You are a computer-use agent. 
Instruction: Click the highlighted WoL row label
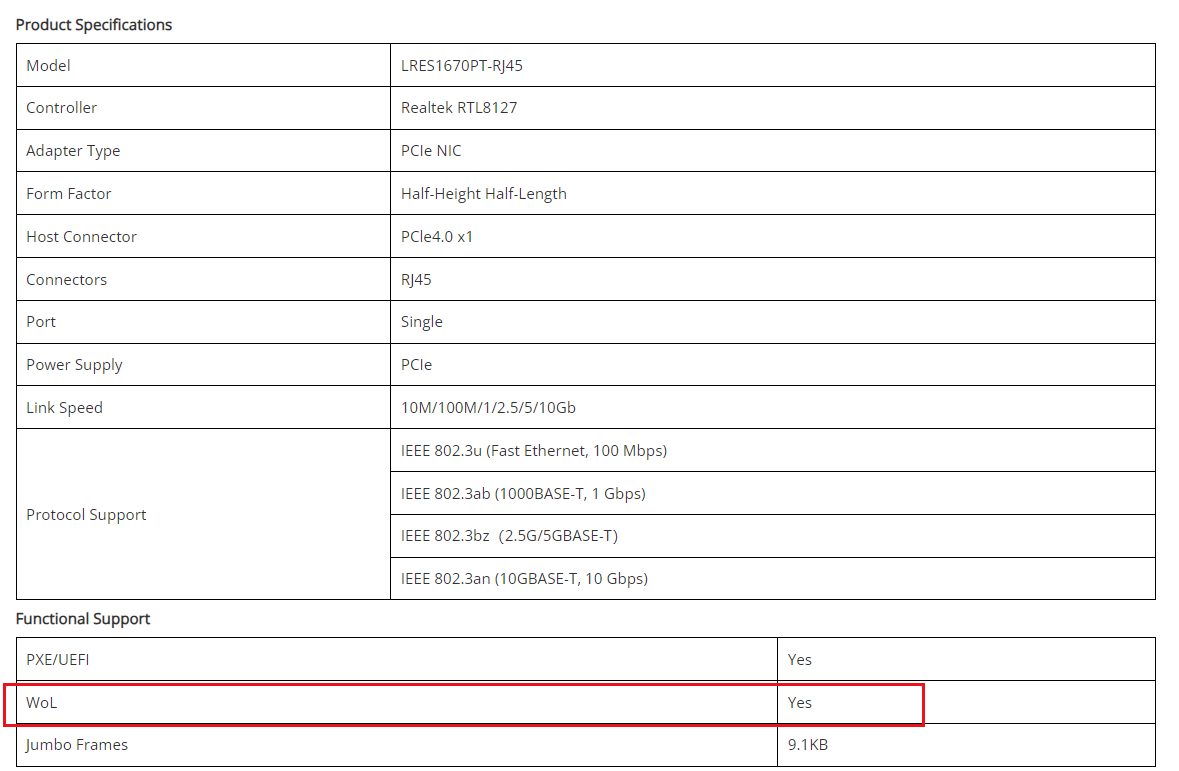(42, 703)
